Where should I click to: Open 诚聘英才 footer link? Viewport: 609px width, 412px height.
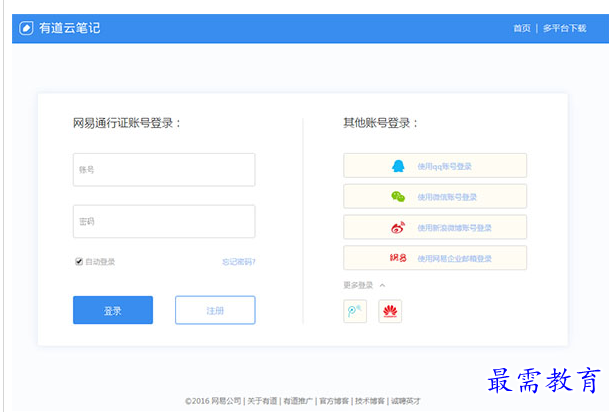click(x=405, y=401)
